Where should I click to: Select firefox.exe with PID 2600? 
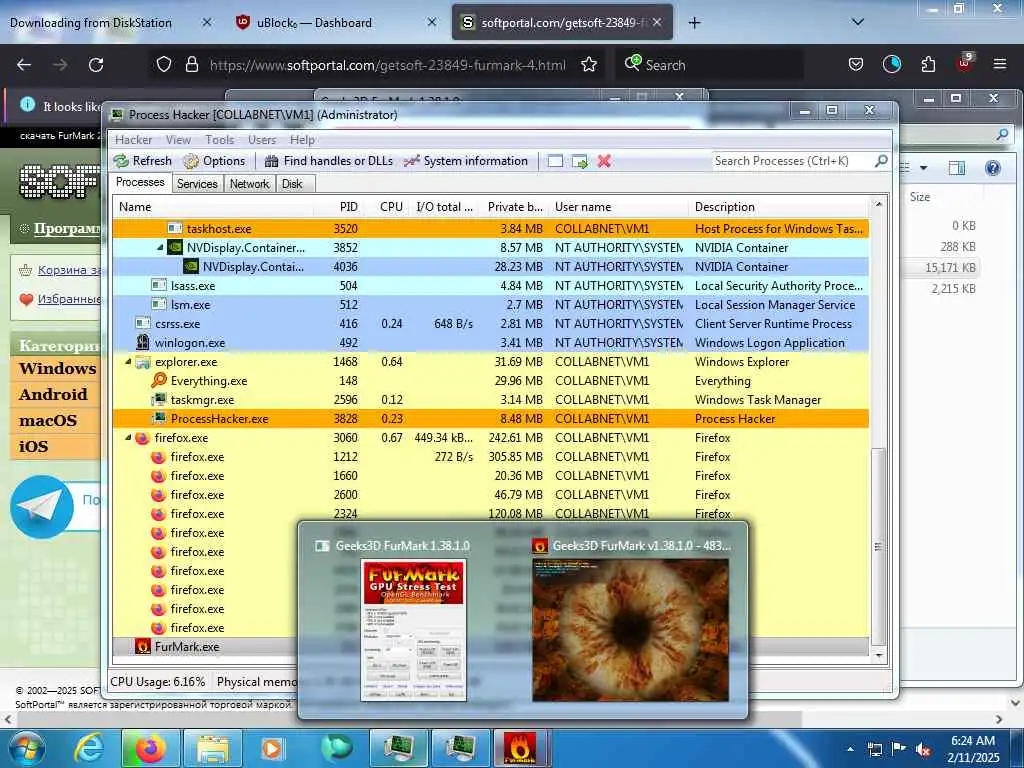pyautogui.click(x=490, y=494)
